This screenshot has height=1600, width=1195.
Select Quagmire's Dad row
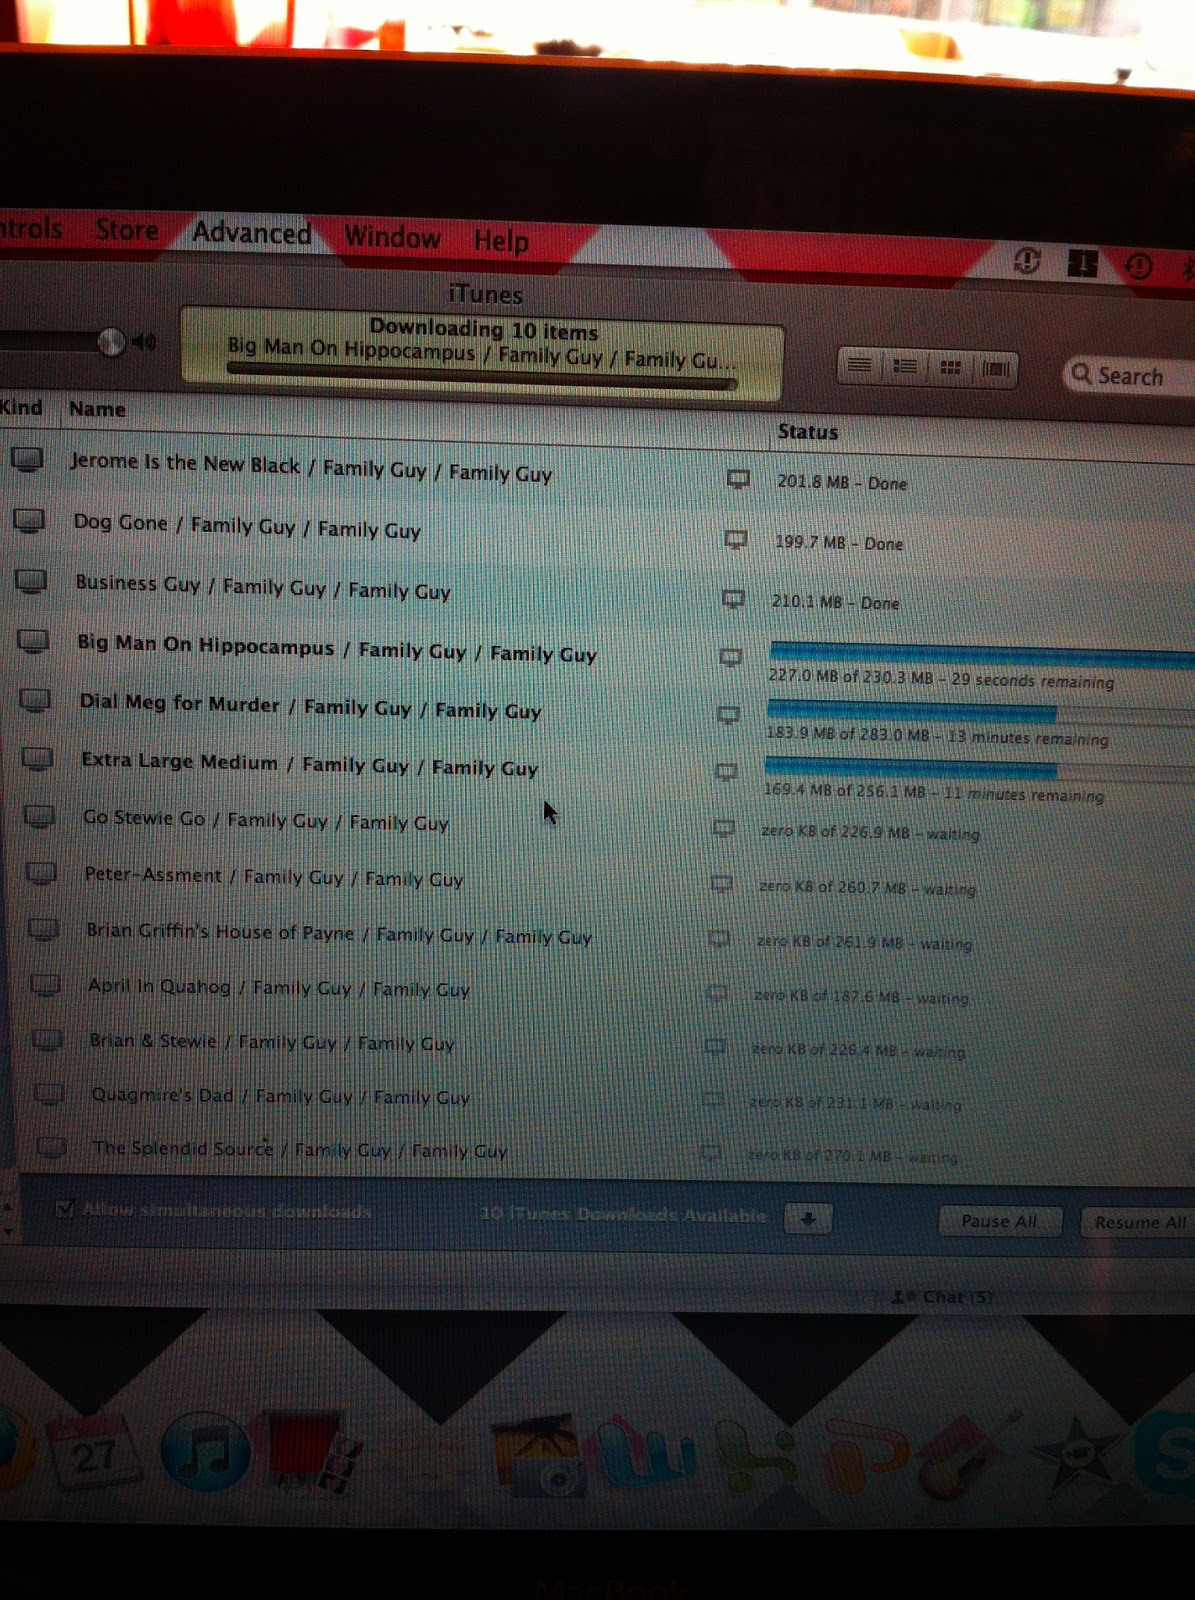pyautogui.click(x=597, y=1099)
